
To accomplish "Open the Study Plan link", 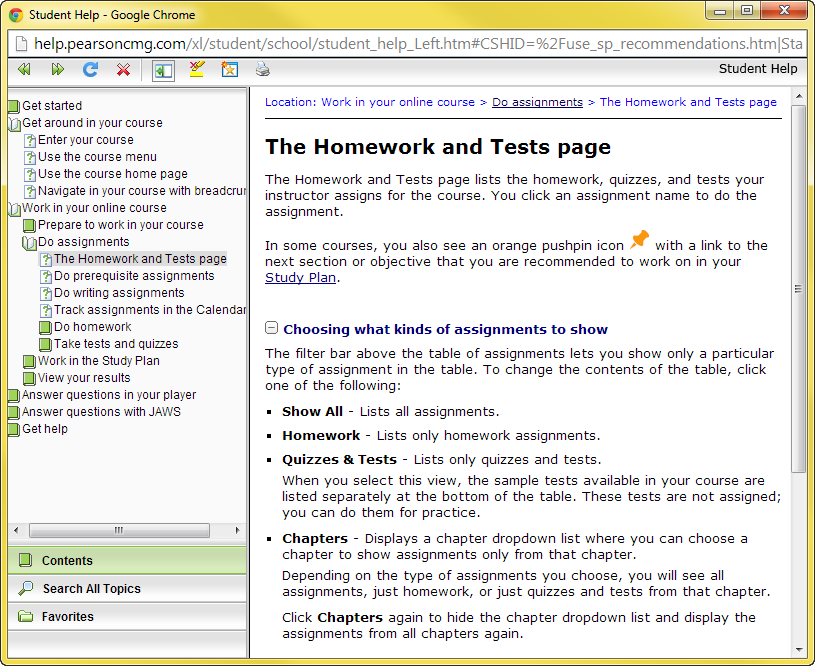I will [300, 278].
